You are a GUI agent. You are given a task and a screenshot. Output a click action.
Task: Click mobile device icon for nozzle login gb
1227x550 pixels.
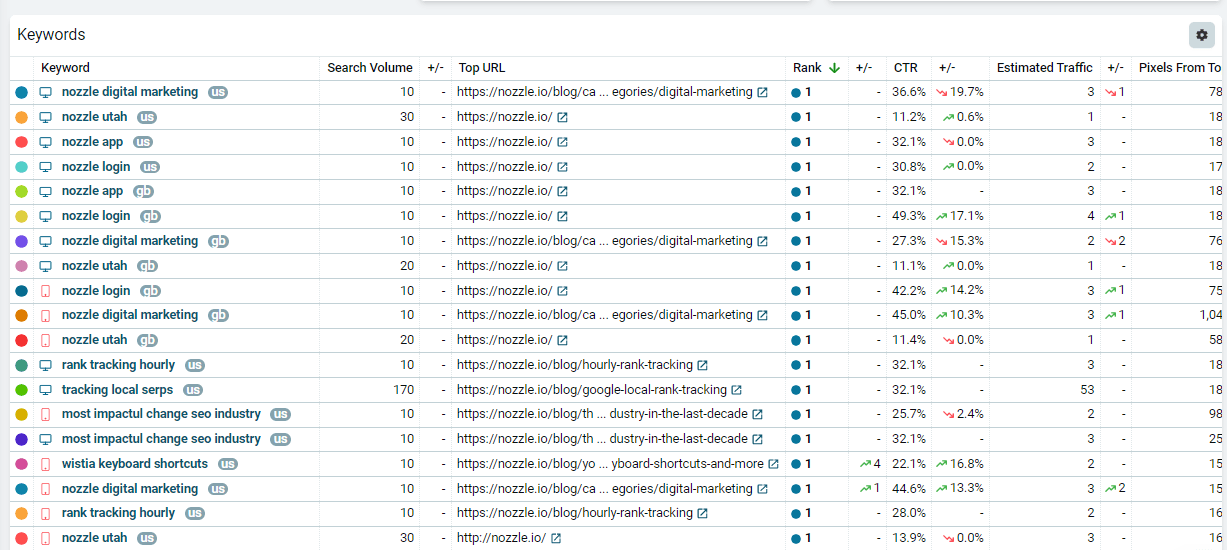point(45,291)
